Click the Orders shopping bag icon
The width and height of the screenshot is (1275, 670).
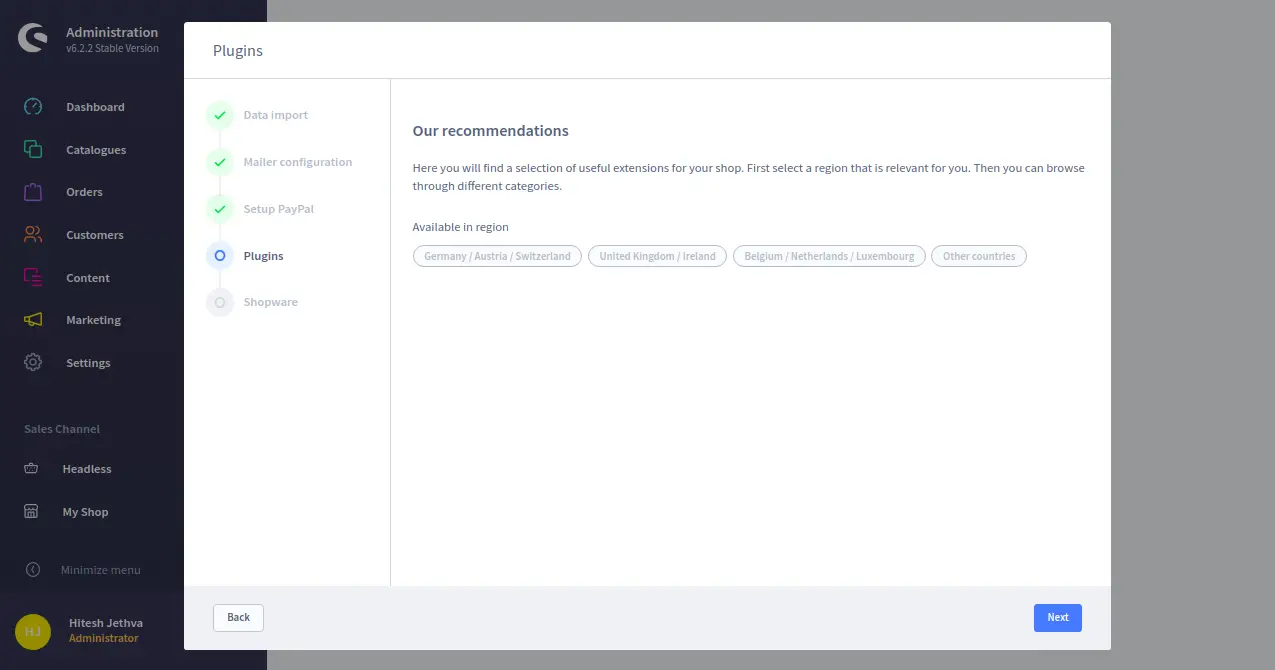coord(33,192)
